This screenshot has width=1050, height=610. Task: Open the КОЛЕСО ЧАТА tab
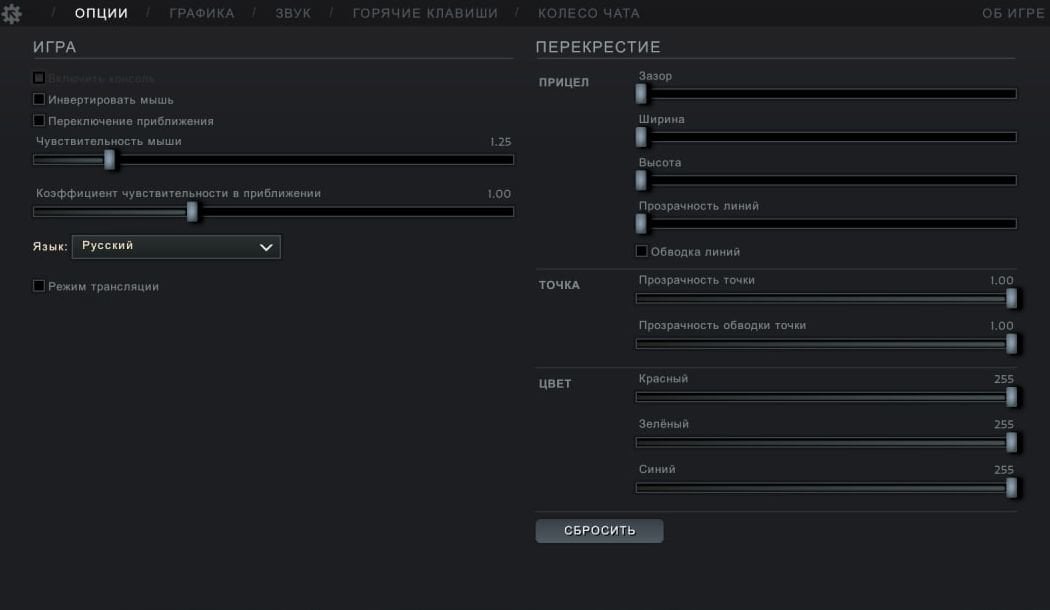[x=589, y=13]
